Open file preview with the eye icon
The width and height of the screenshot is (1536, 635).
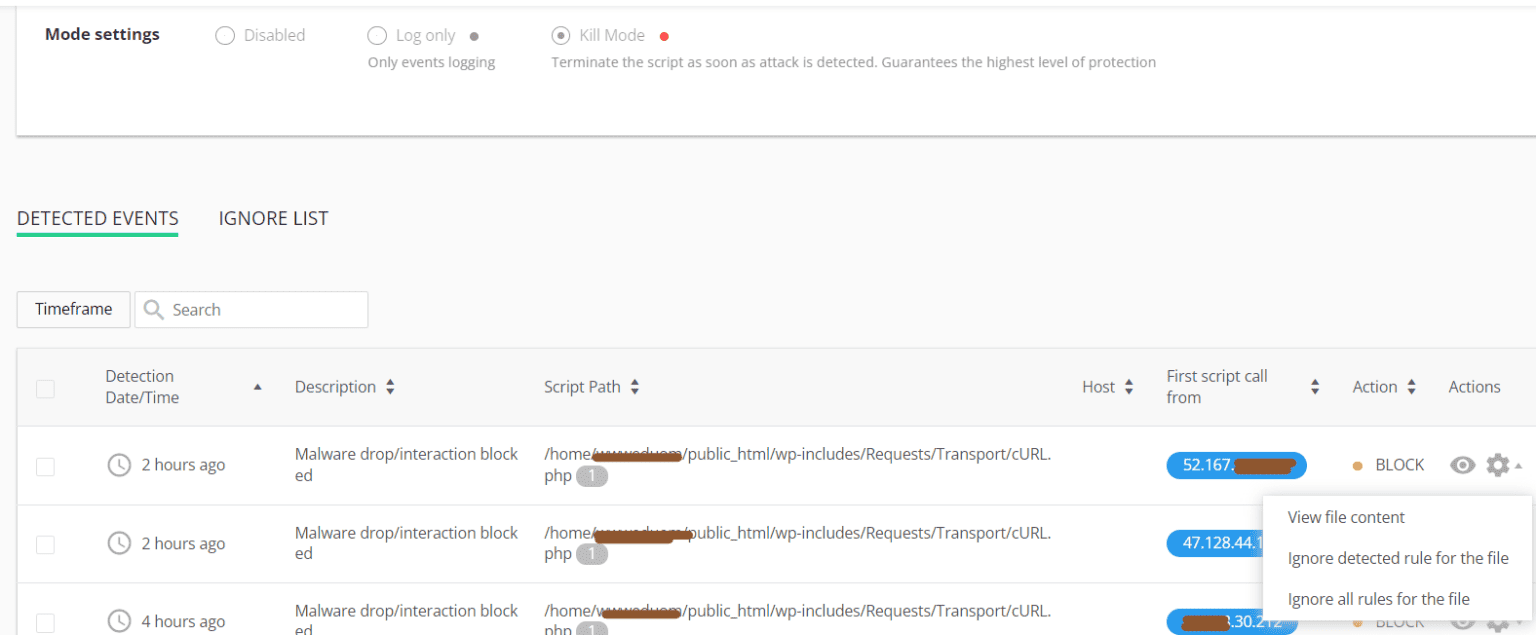(1463, 464)
